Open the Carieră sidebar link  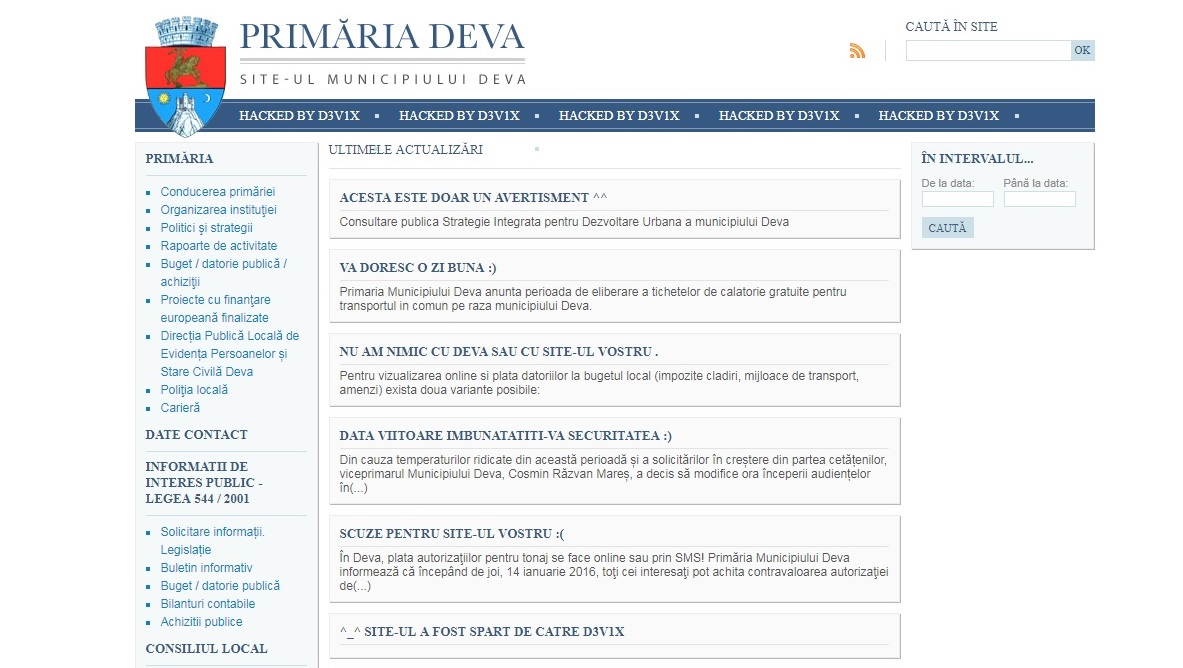pos(180,408)
